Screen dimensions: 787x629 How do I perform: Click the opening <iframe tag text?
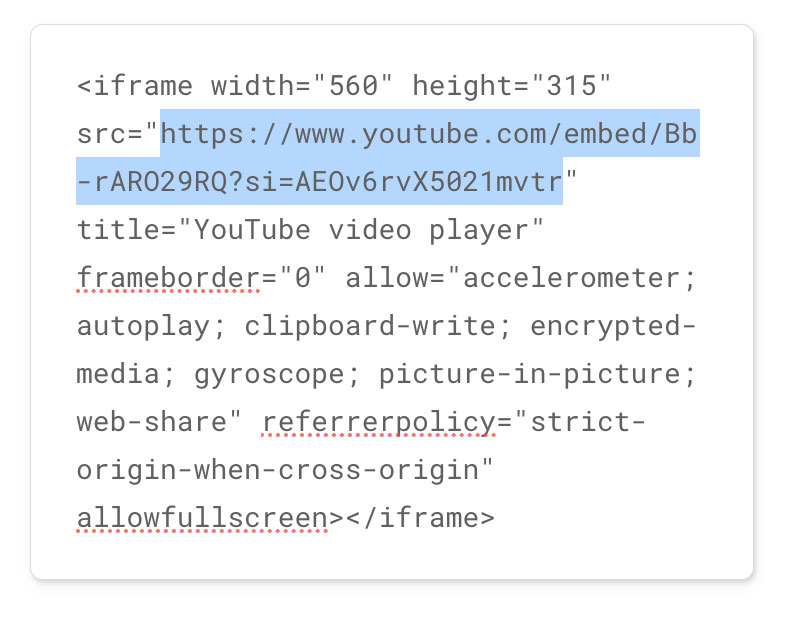pyautogui.click(x=135, y=86)
